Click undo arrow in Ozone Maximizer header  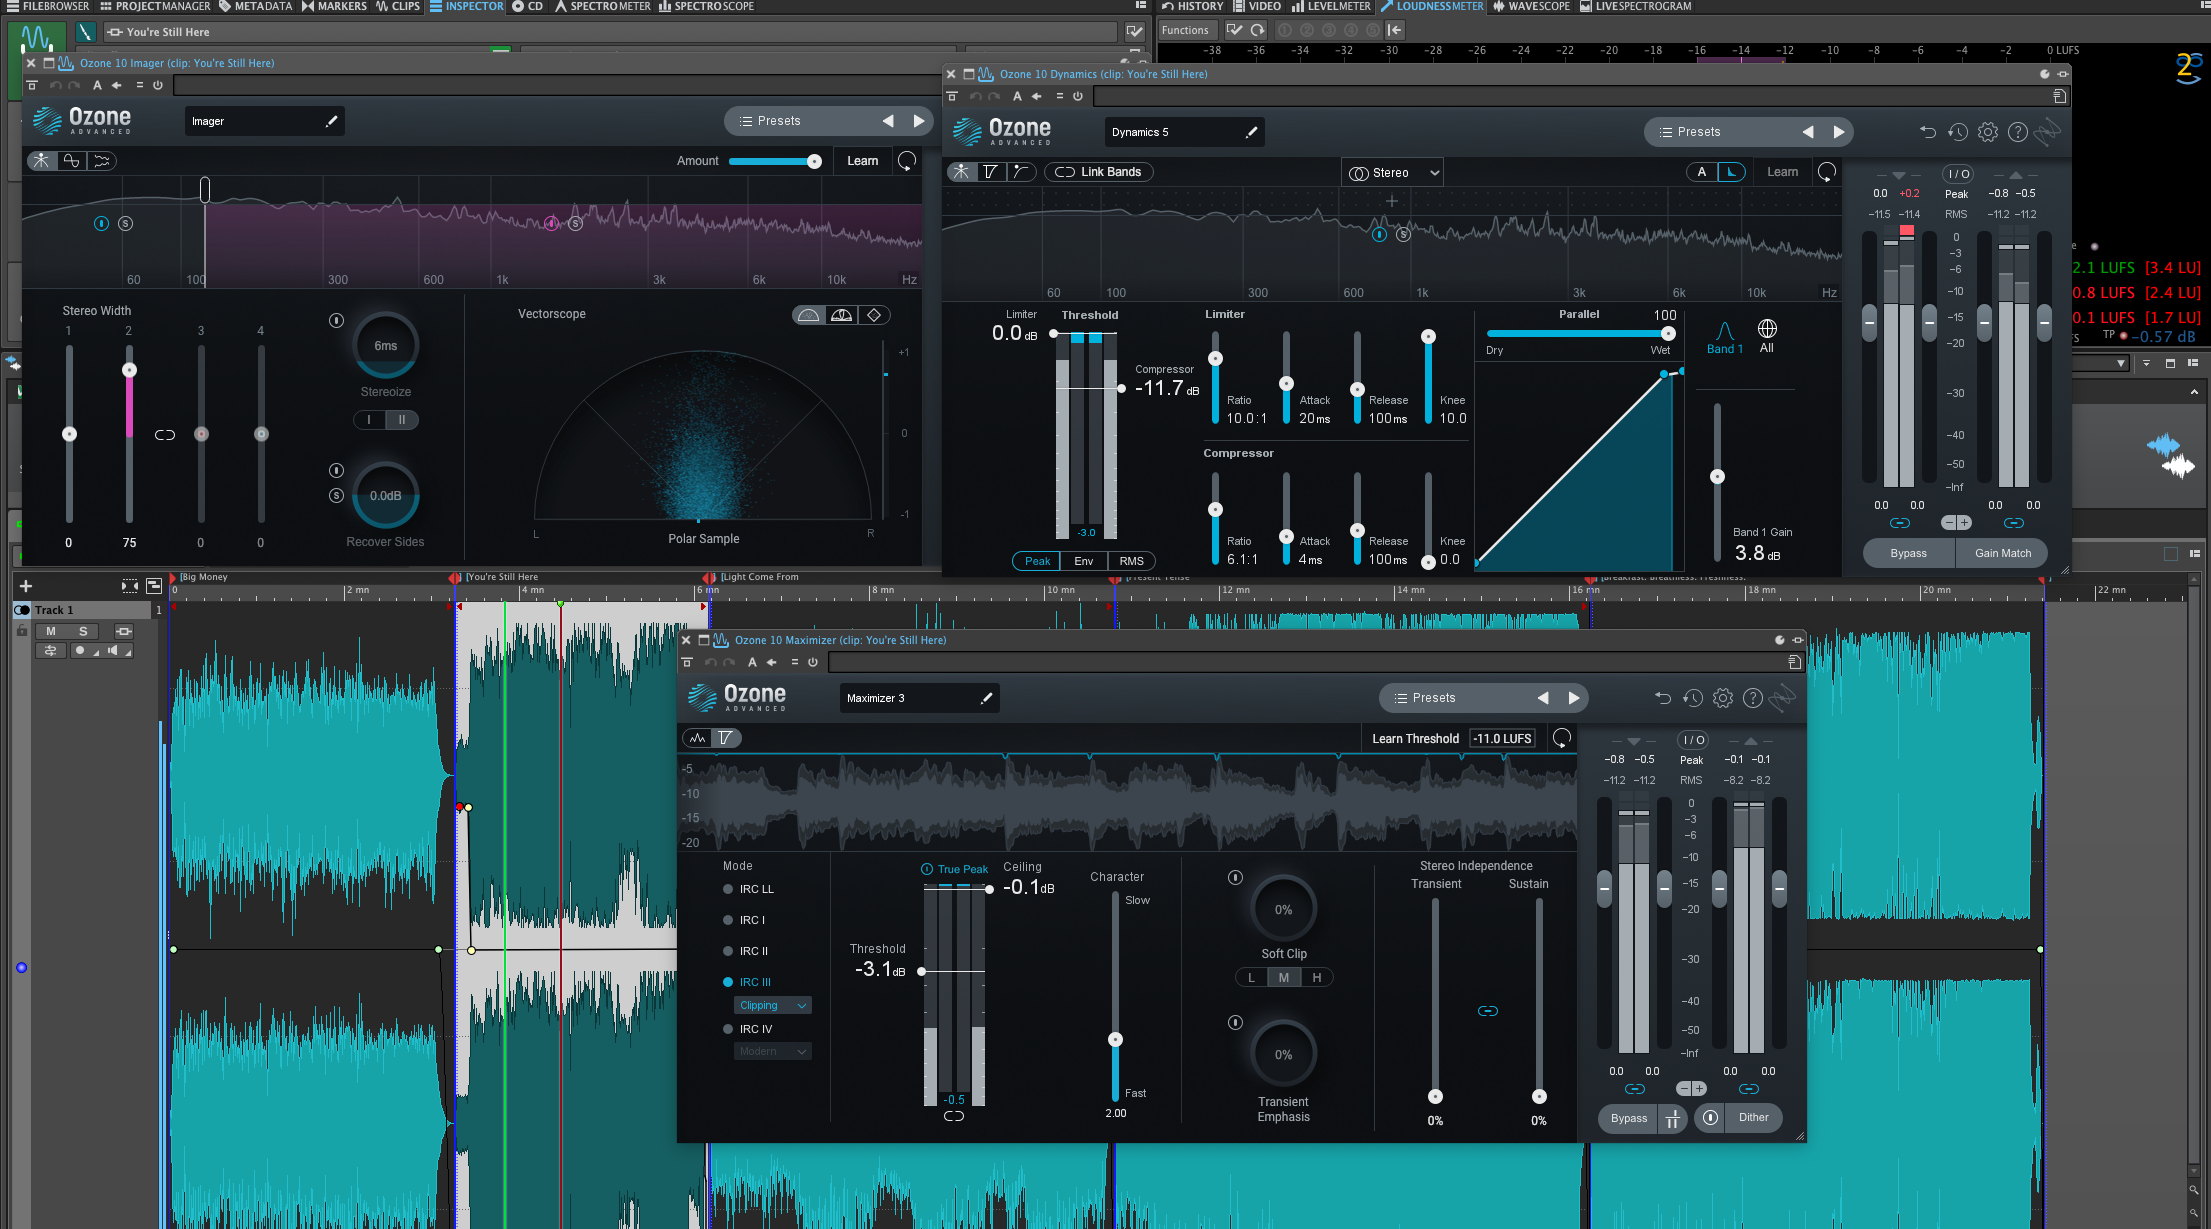coord(1663,698)
